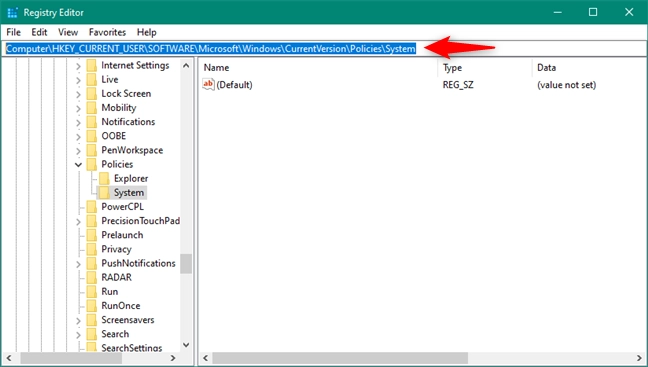Expand the Internet Settings key

pos(79,66)
